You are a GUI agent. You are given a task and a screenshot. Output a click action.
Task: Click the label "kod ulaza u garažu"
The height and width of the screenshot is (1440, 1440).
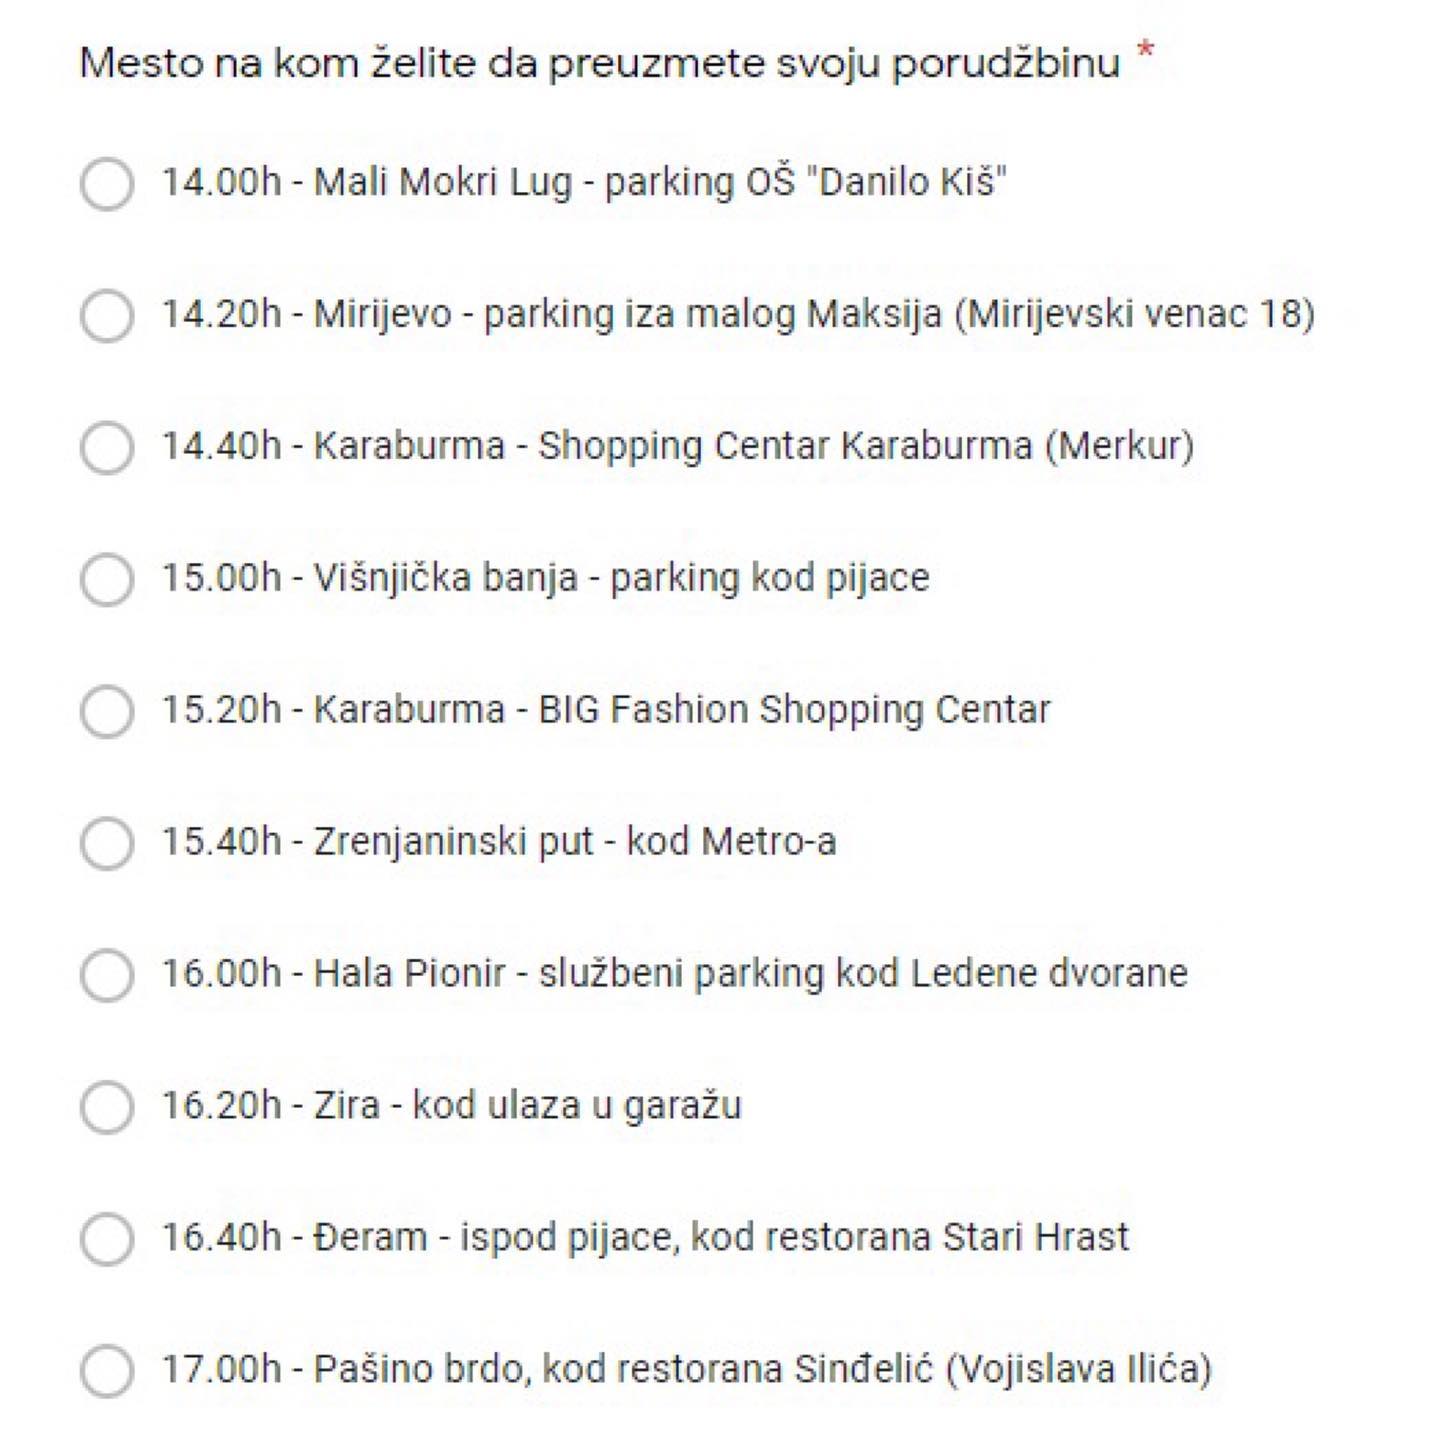577,1106
